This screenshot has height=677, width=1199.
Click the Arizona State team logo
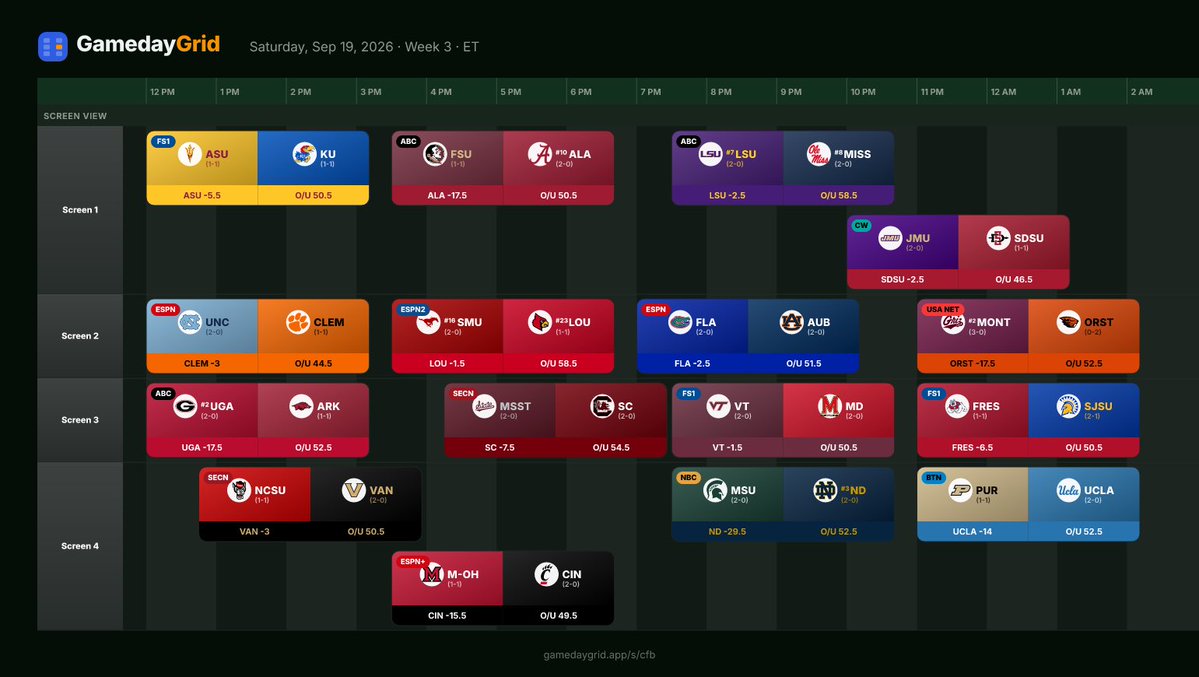click(x=190, y=154)
